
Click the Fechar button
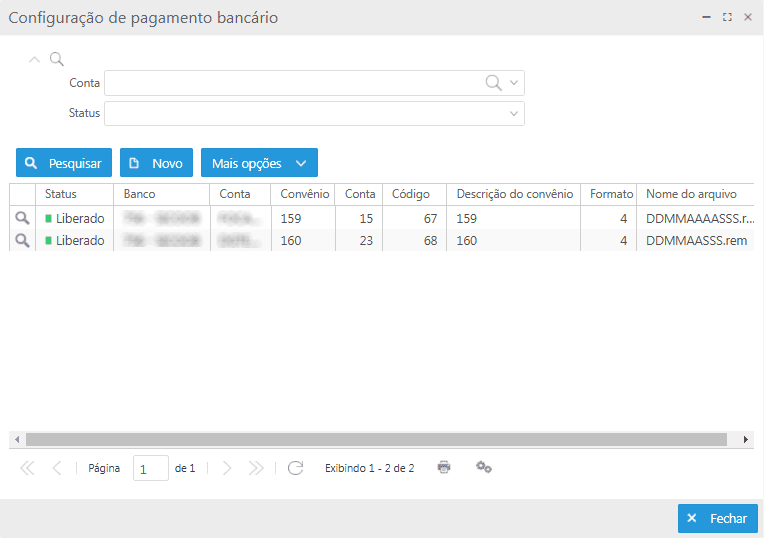[717, 518]
